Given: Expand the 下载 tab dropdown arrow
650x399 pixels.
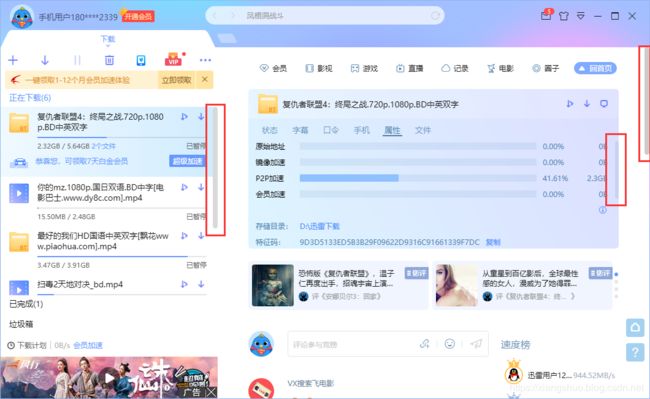Looking at the screenshot, I should (x=108, y=45).
